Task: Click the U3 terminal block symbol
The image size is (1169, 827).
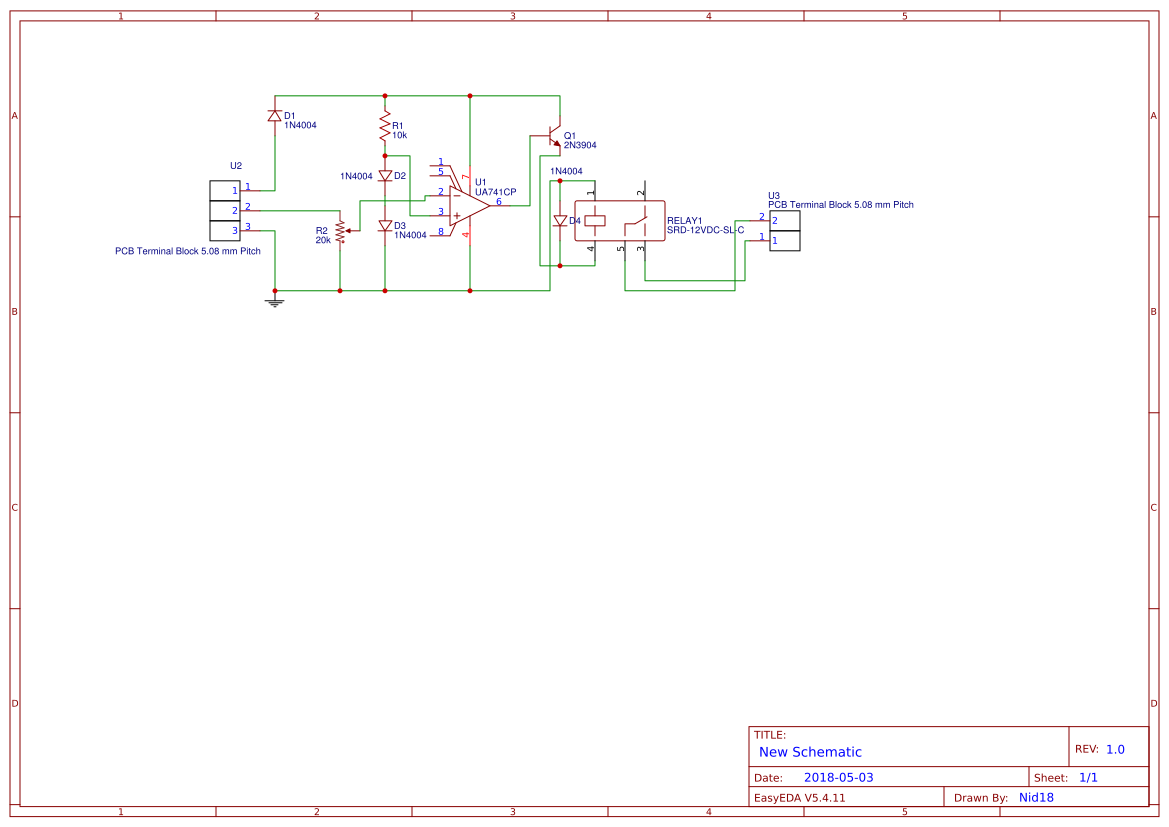Action: click(784, 230)
